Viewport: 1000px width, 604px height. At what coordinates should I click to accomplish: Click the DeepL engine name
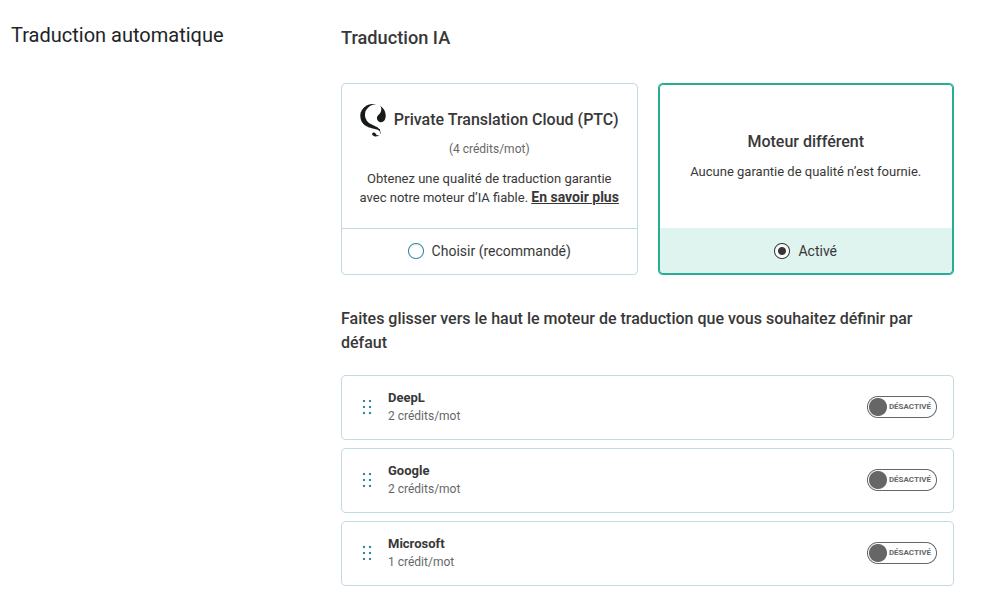click(406, 398)
